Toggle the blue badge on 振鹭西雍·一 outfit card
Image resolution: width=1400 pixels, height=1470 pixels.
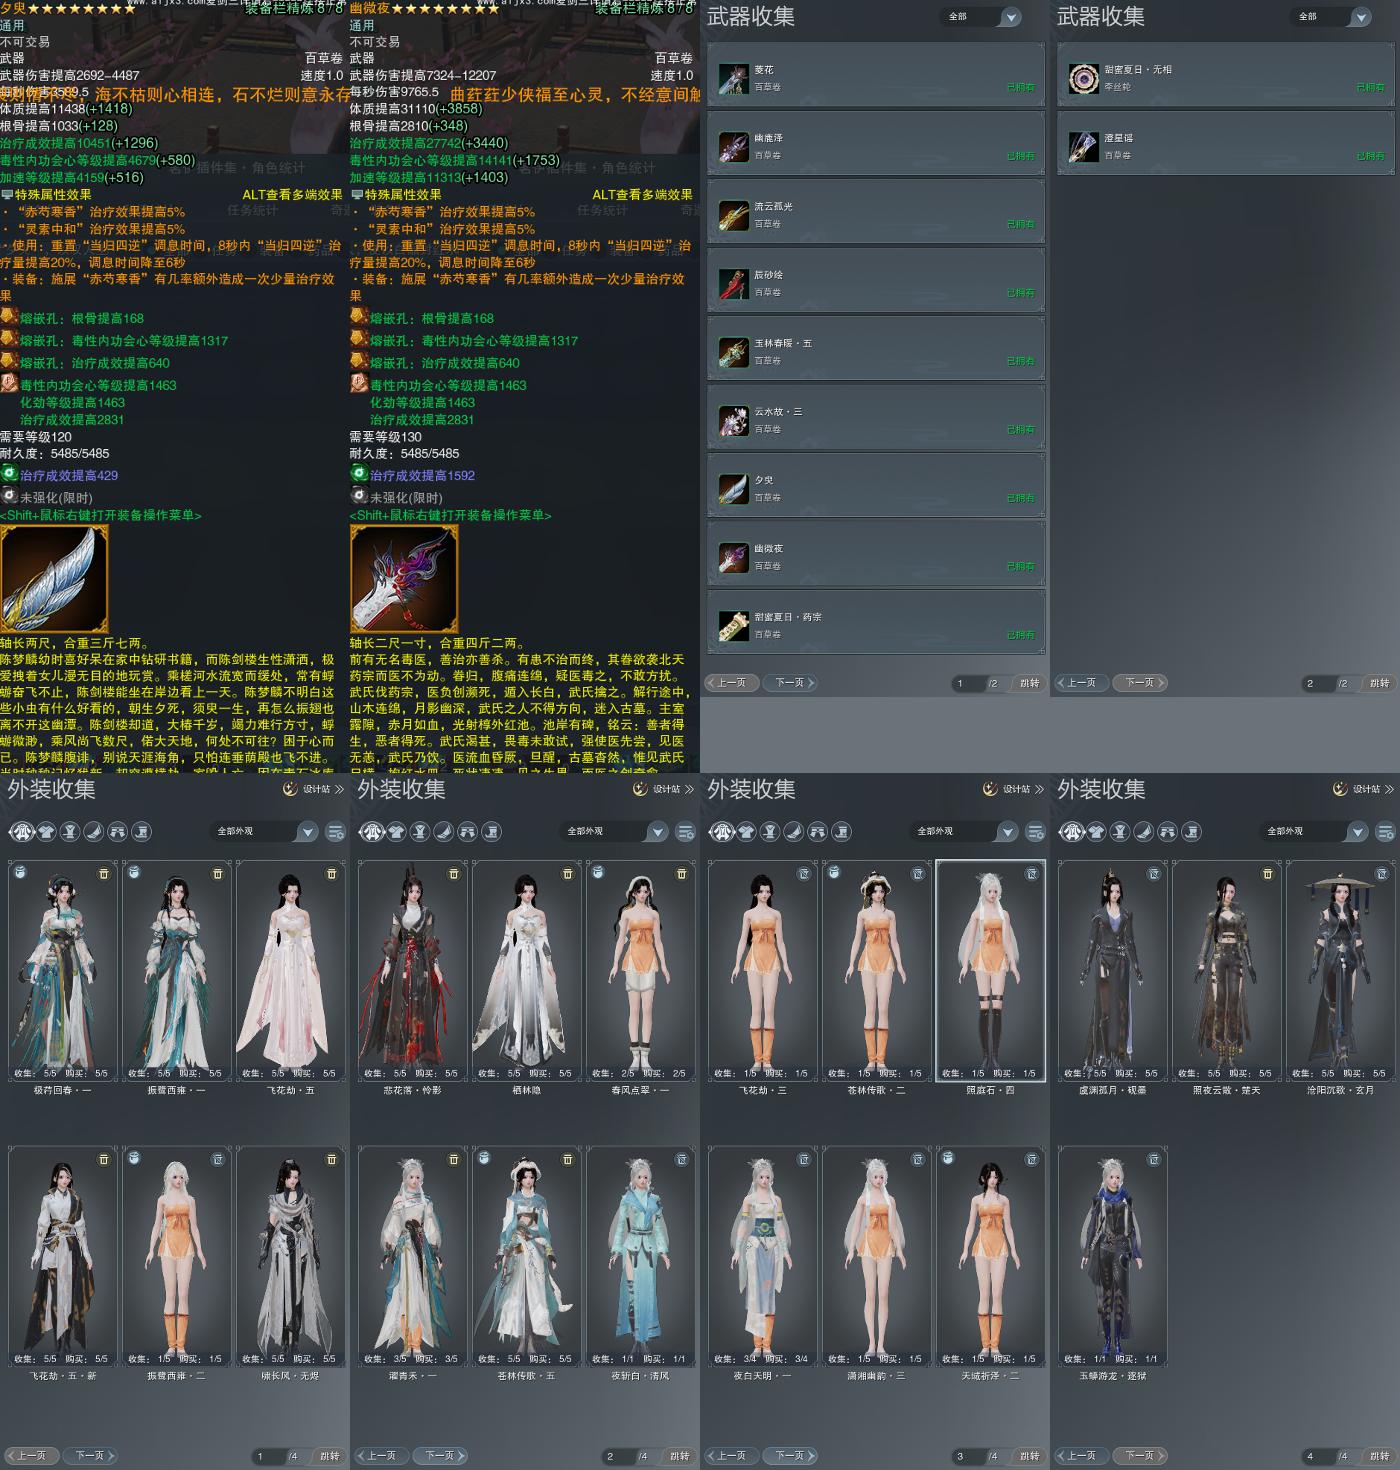(x=134, y=872)
